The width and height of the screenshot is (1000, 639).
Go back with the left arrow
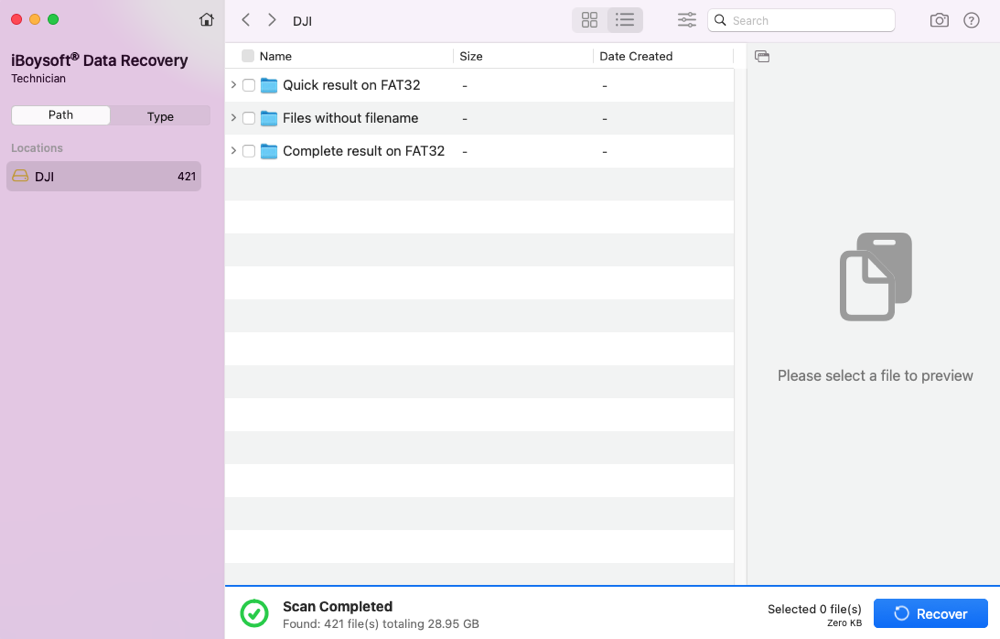pos(246,20)
